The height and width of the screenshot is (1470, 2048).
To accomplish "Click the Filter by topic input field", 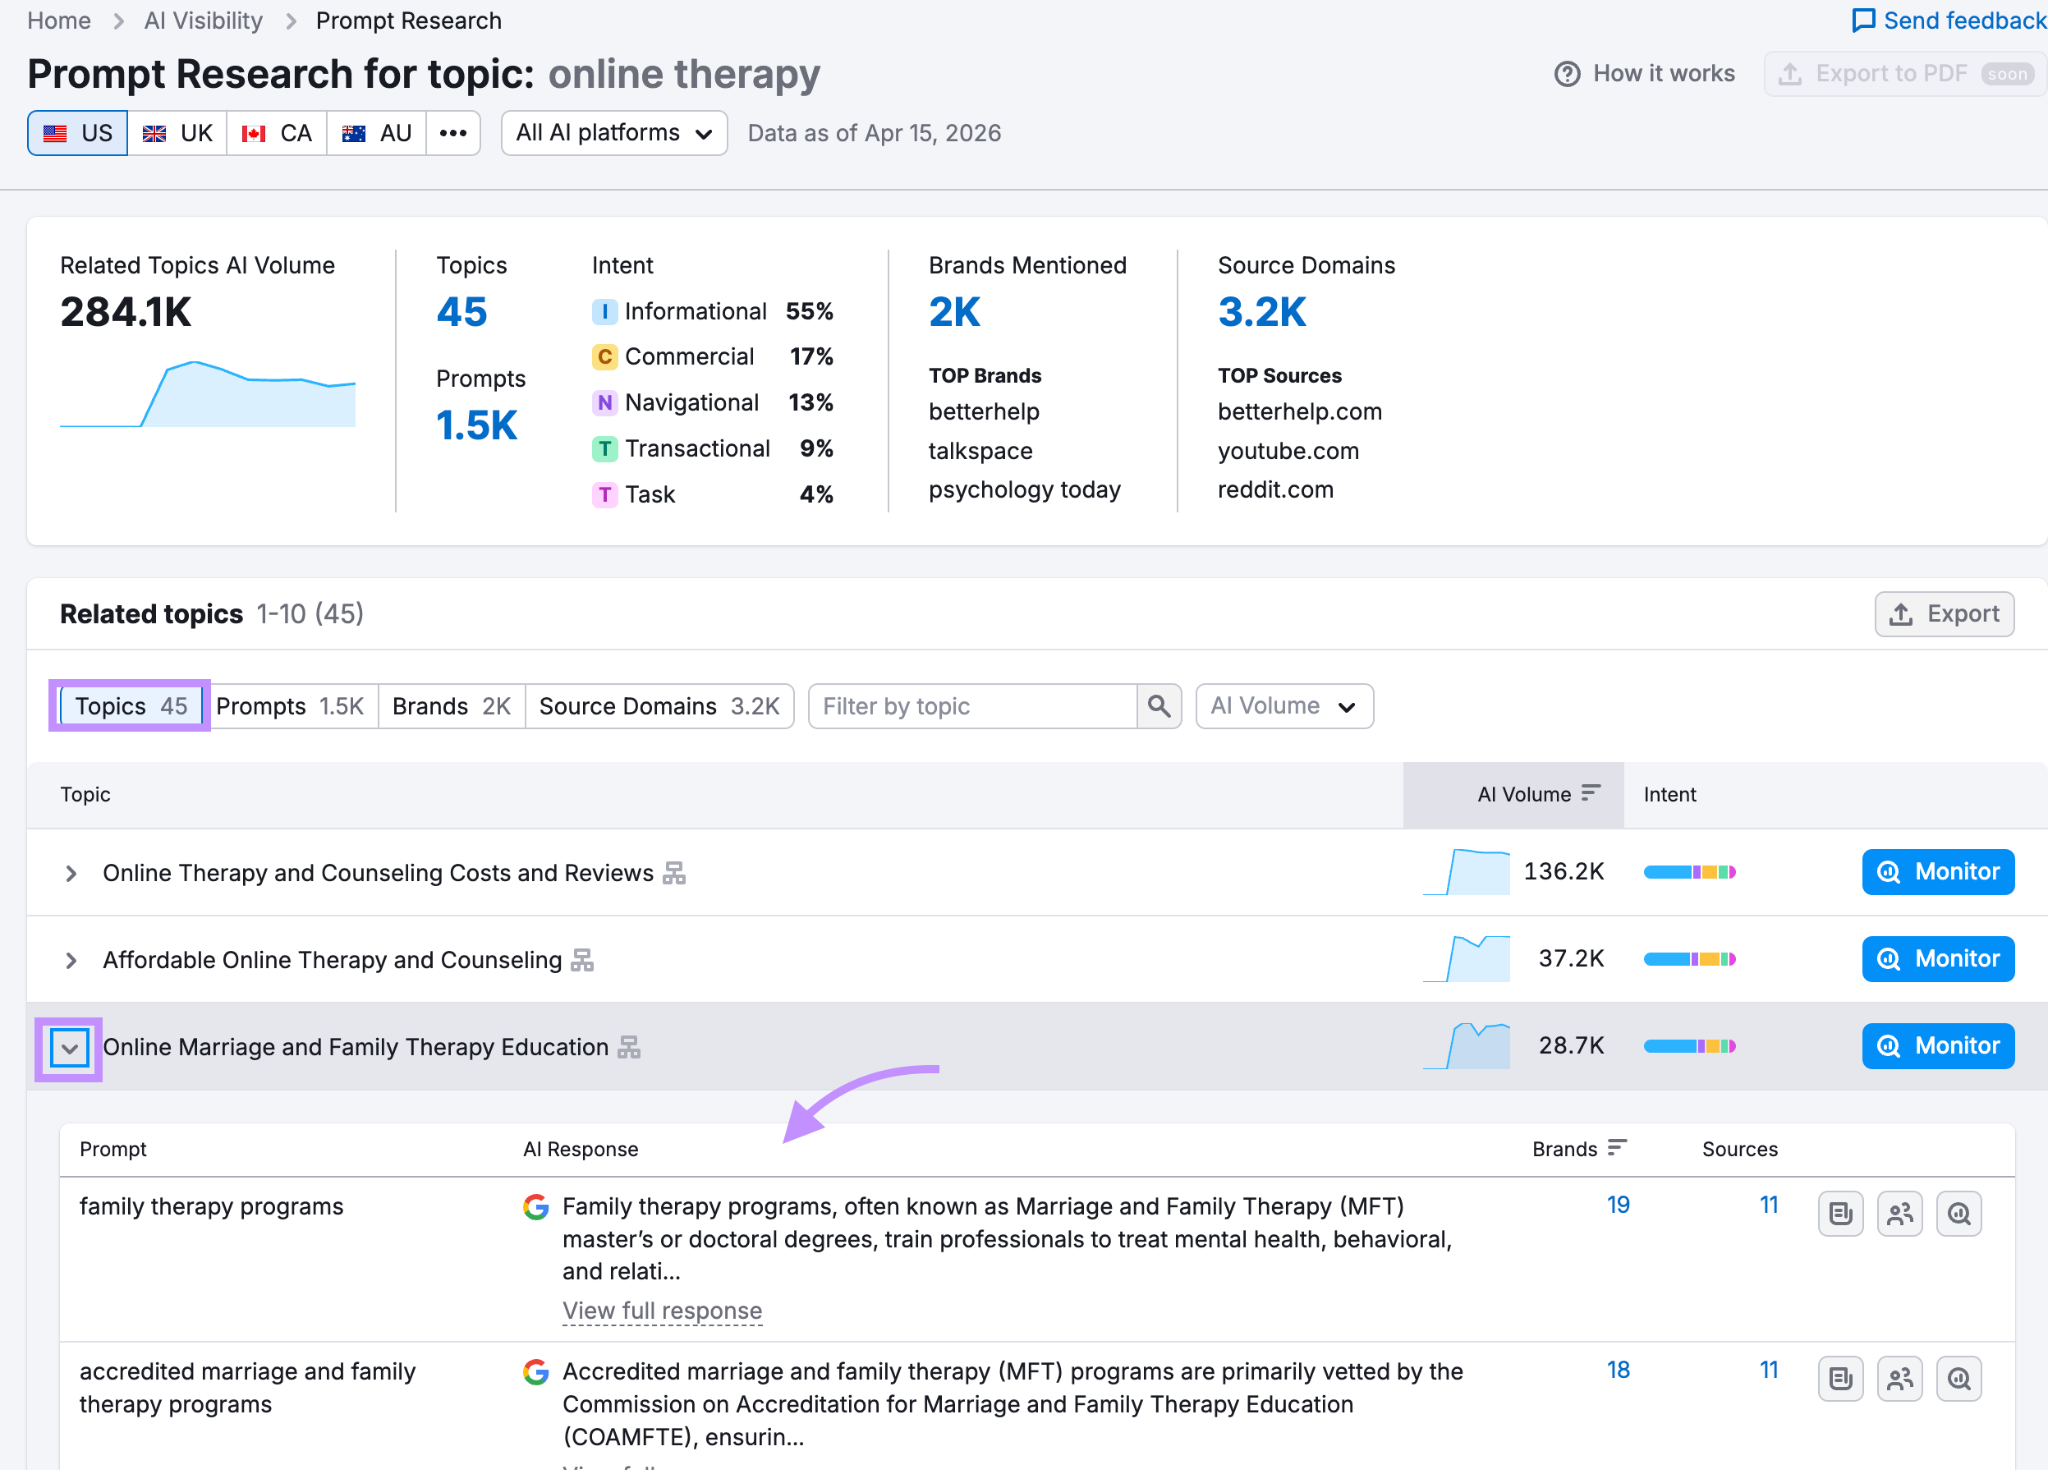I will coord(972,706).
